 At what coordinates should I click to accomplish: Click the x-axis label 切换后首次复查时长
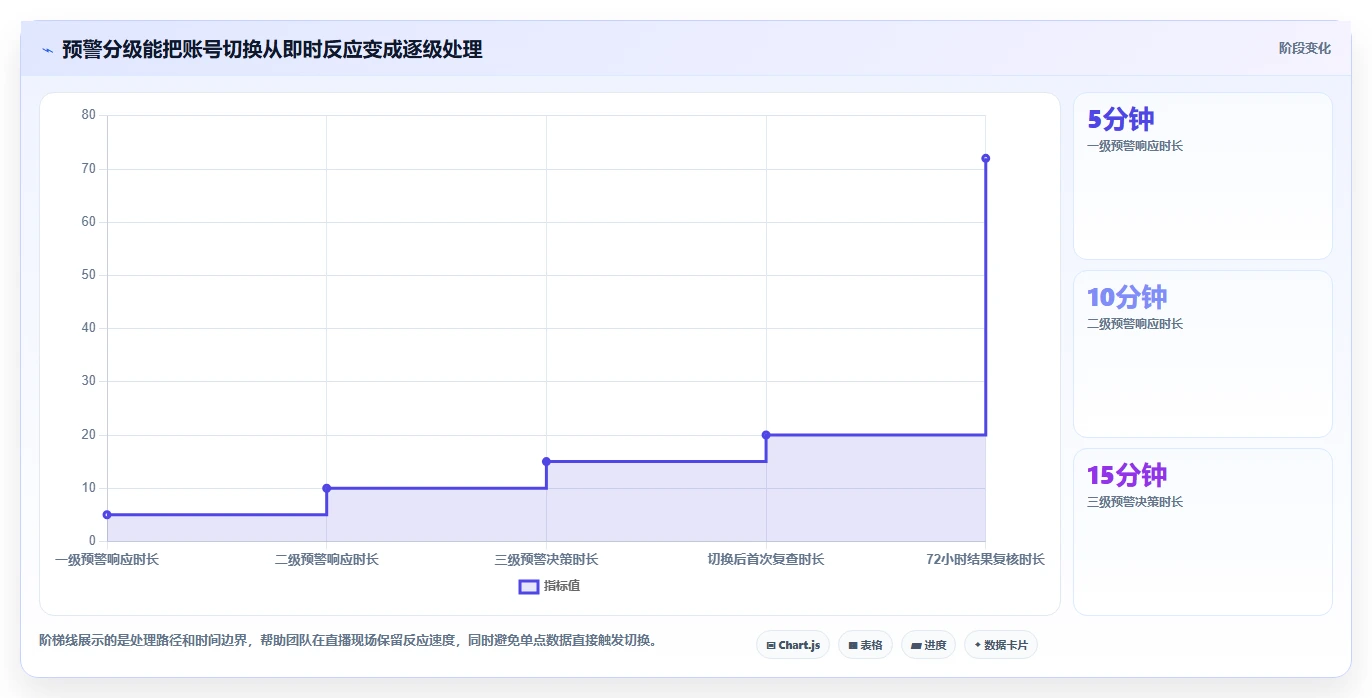766,560
